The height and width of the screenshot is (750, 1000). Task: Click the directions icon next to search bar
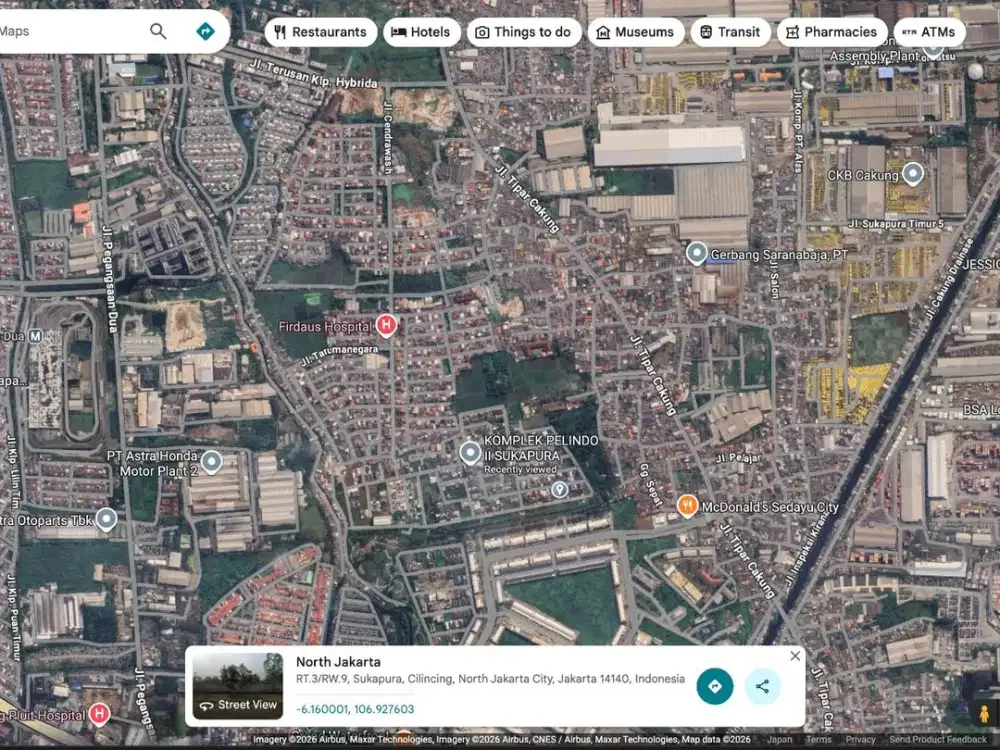(x=206, y=32)
